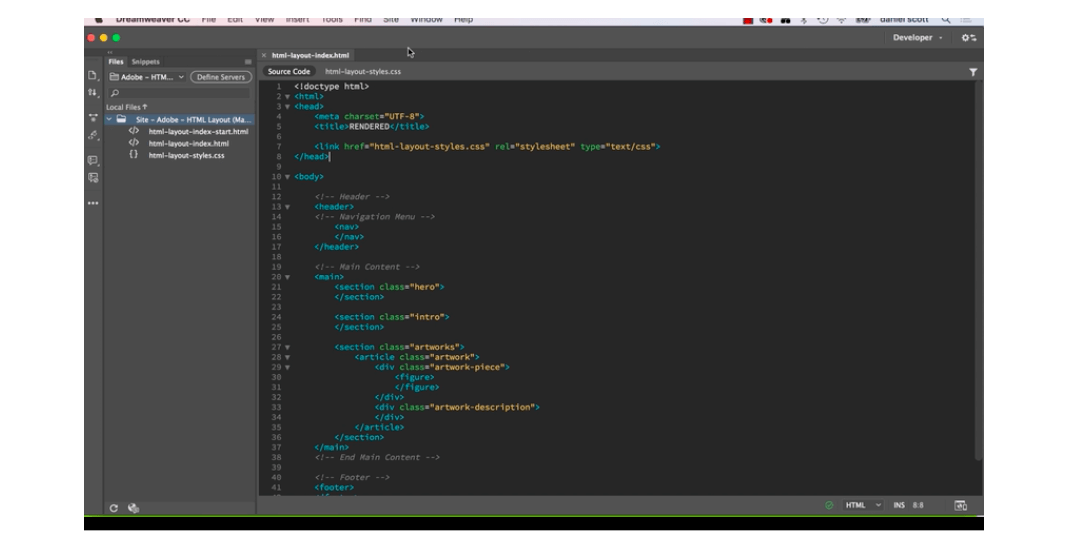Viewport: 1070px width, 549px height.
Task: Collapse the artworks section on line 27
Action: [287, 348]
